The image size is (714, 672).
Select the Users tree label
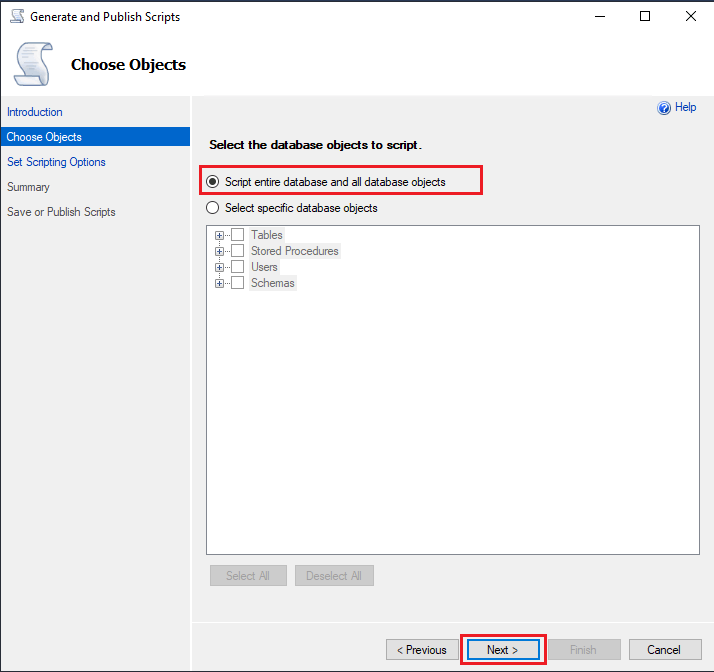(264, 267)
